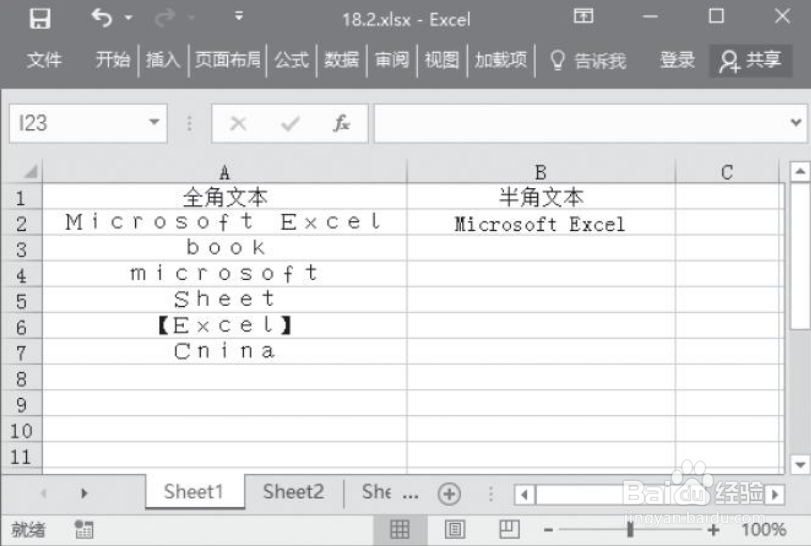Click the cell with ｂｏｏｋ

point(224,249)
